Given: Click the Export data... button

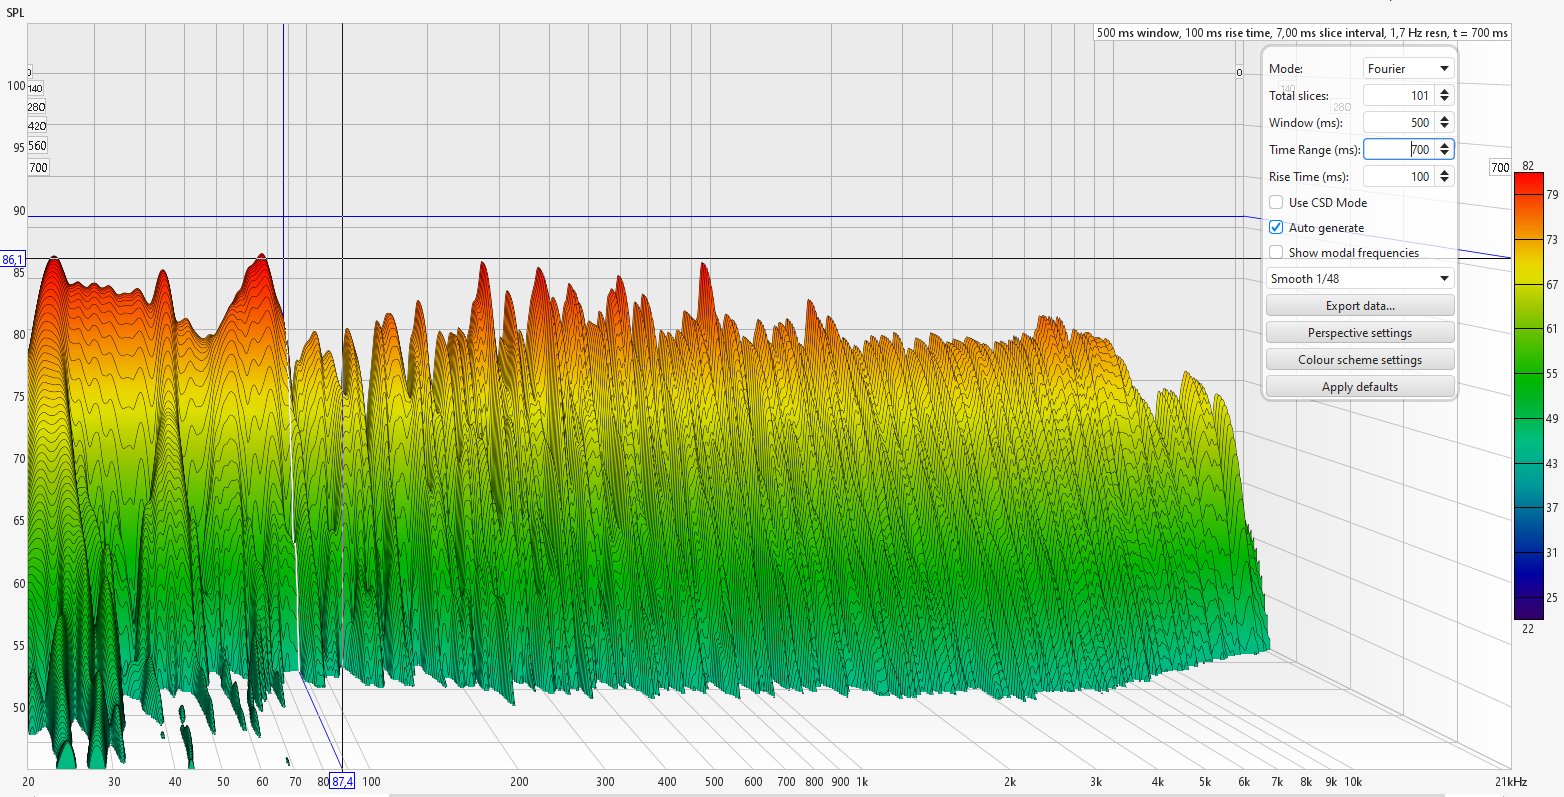Looking at the screenshot, I should click(x=1360, y=306).
